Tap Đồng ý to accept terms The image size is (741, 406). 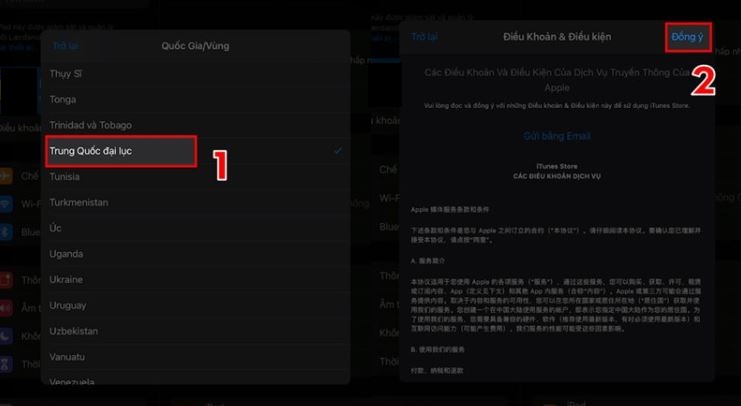687,37
